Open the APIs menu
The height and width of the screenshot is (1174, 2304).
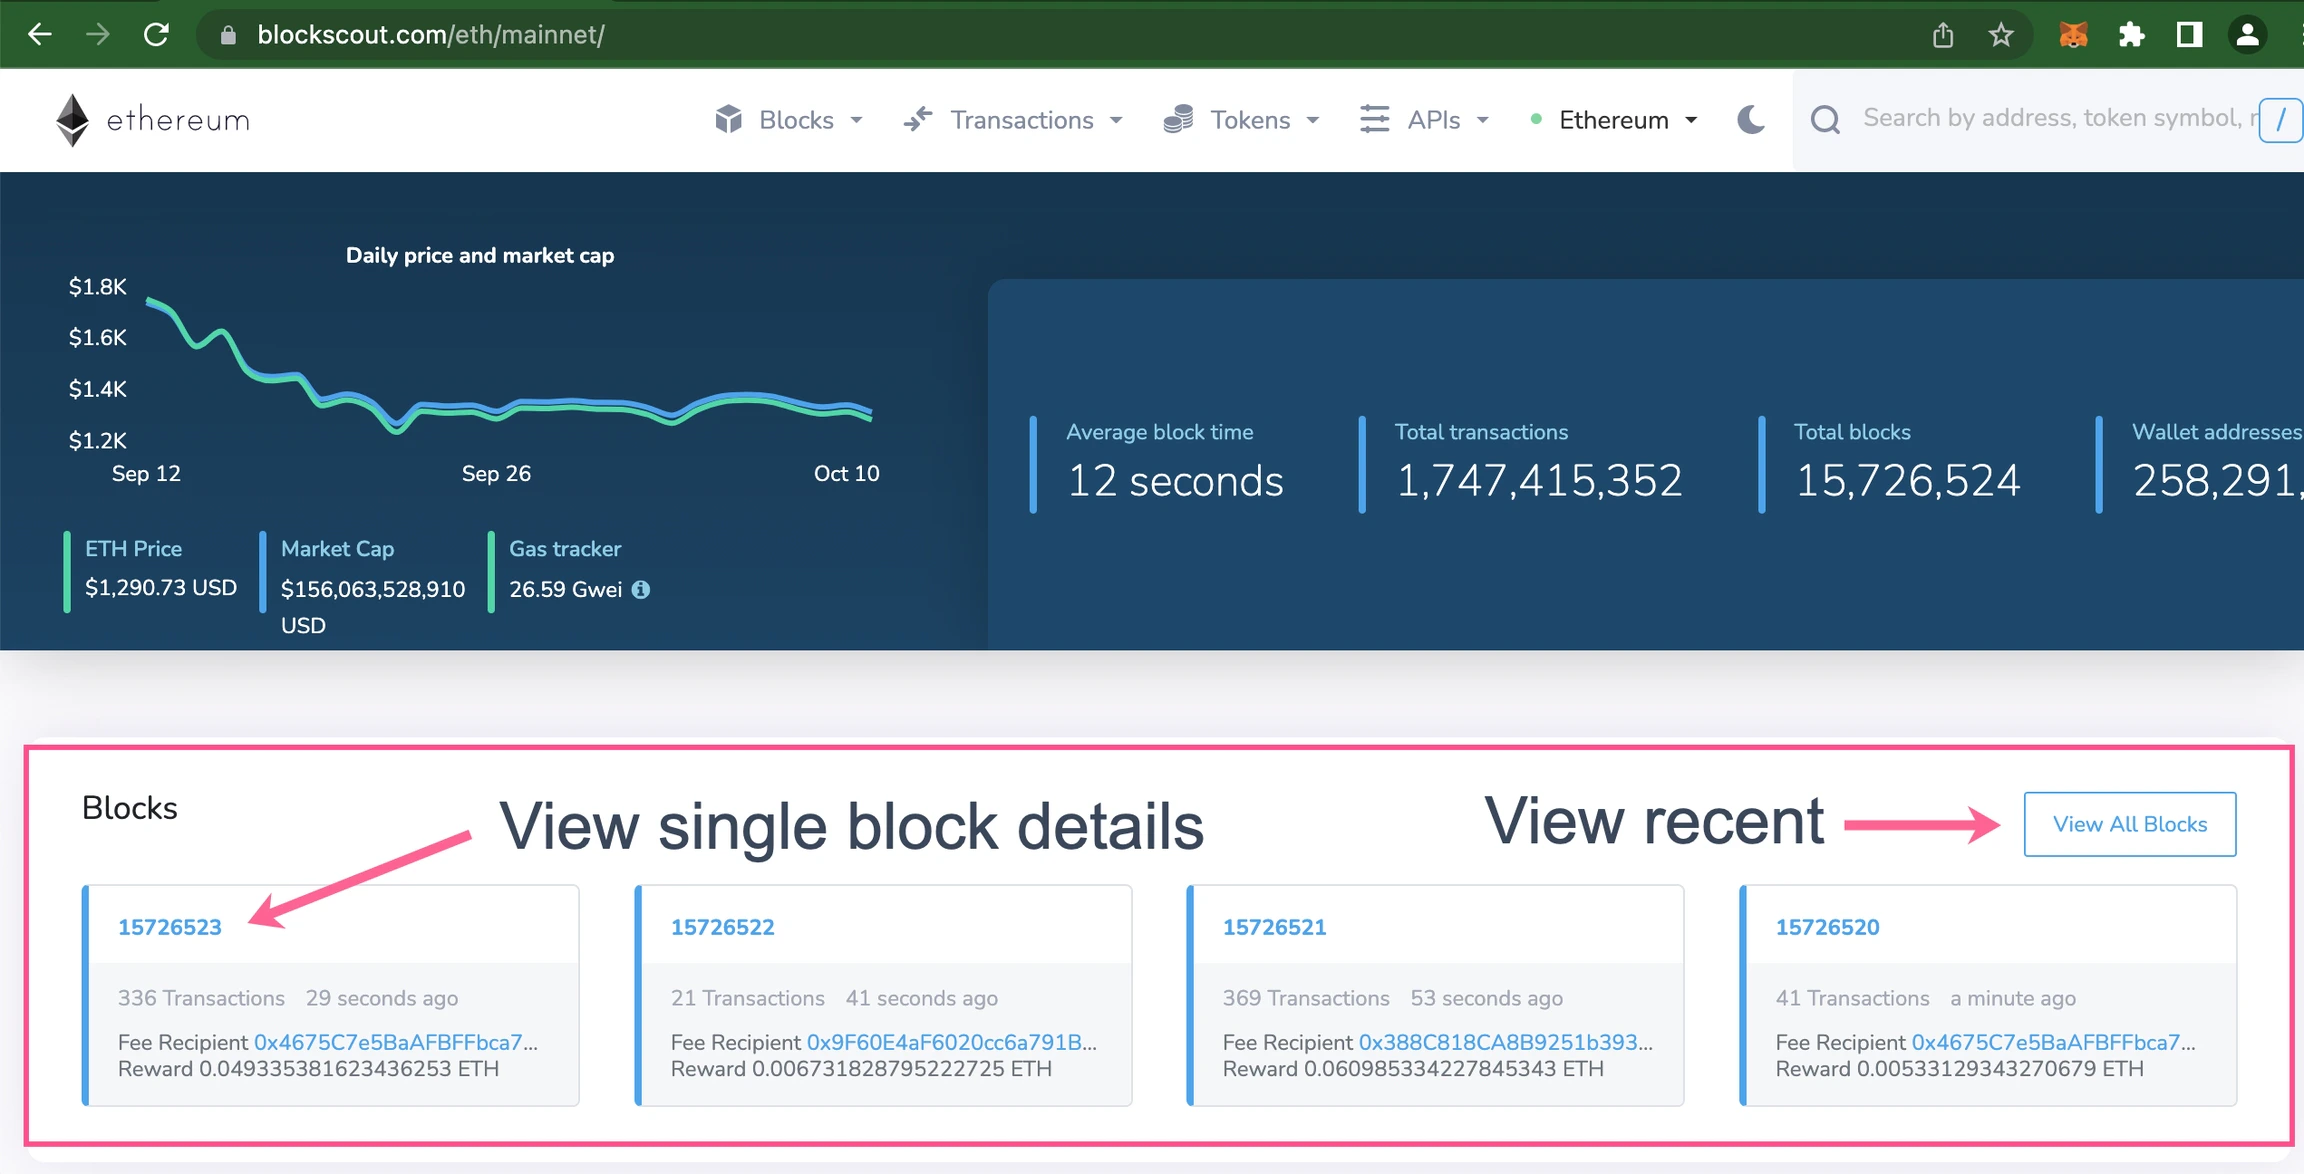(1426, 120)
